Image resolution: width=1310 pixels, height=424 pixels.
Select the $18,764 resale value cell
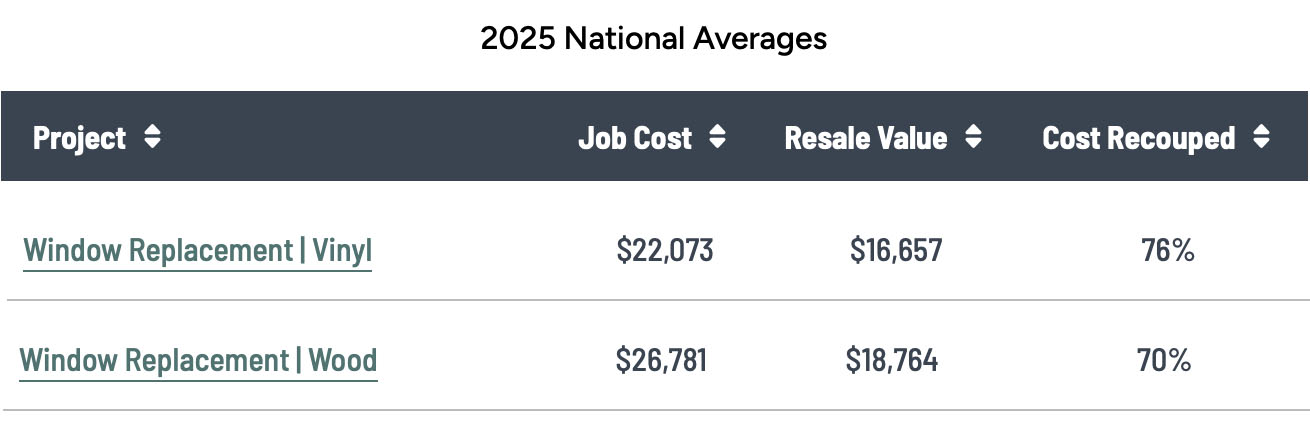tap(892, 360)
